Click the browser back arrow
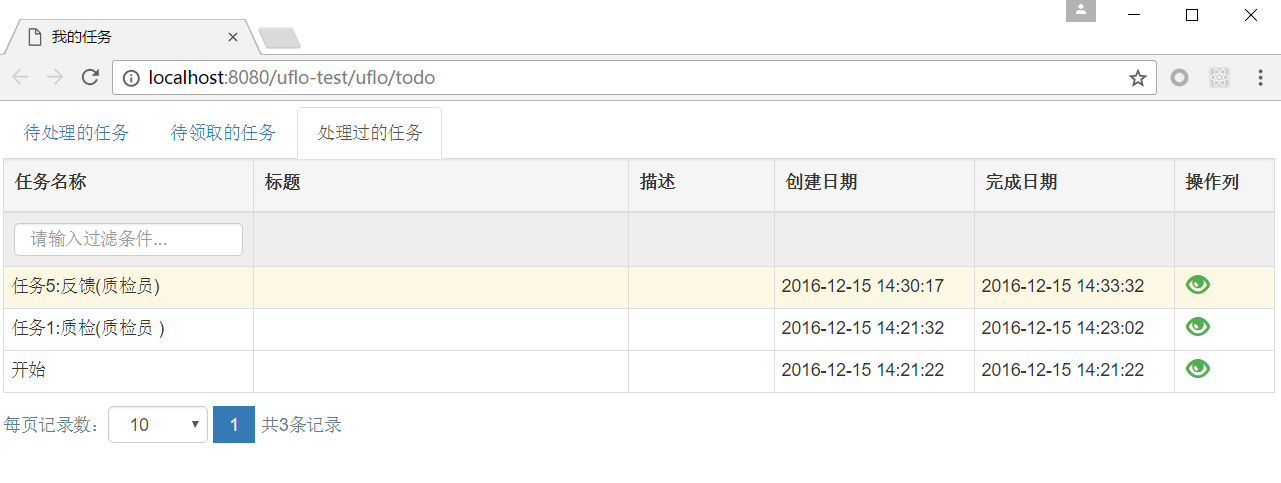The width and height of the screenshot is (1281, 483). point(21,77)
